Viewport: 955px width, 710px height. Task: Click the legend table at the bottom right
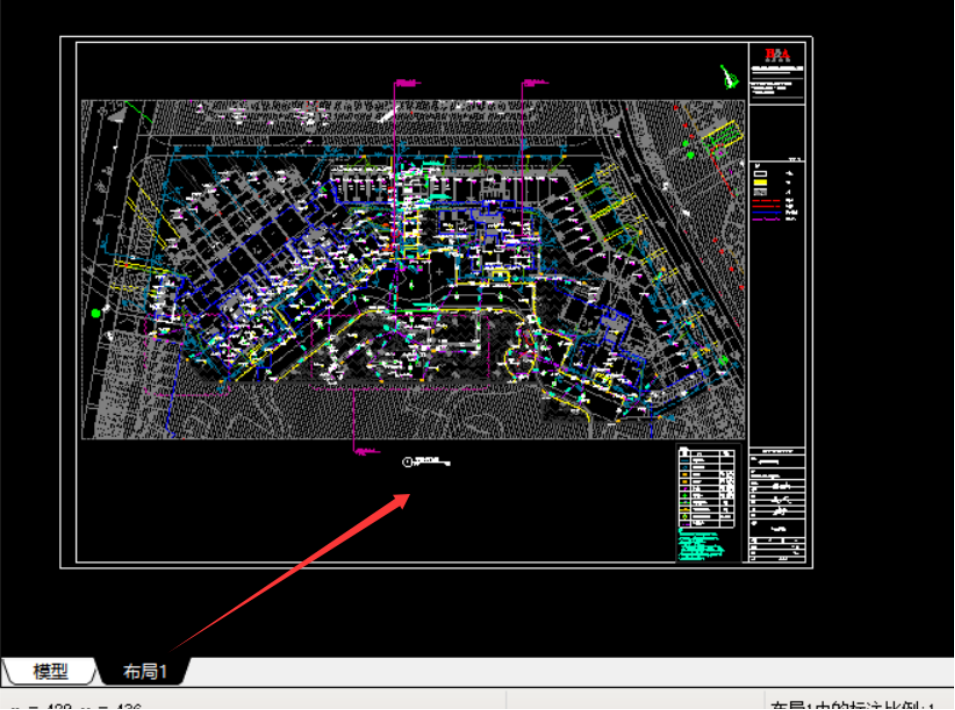pos(708,488)
